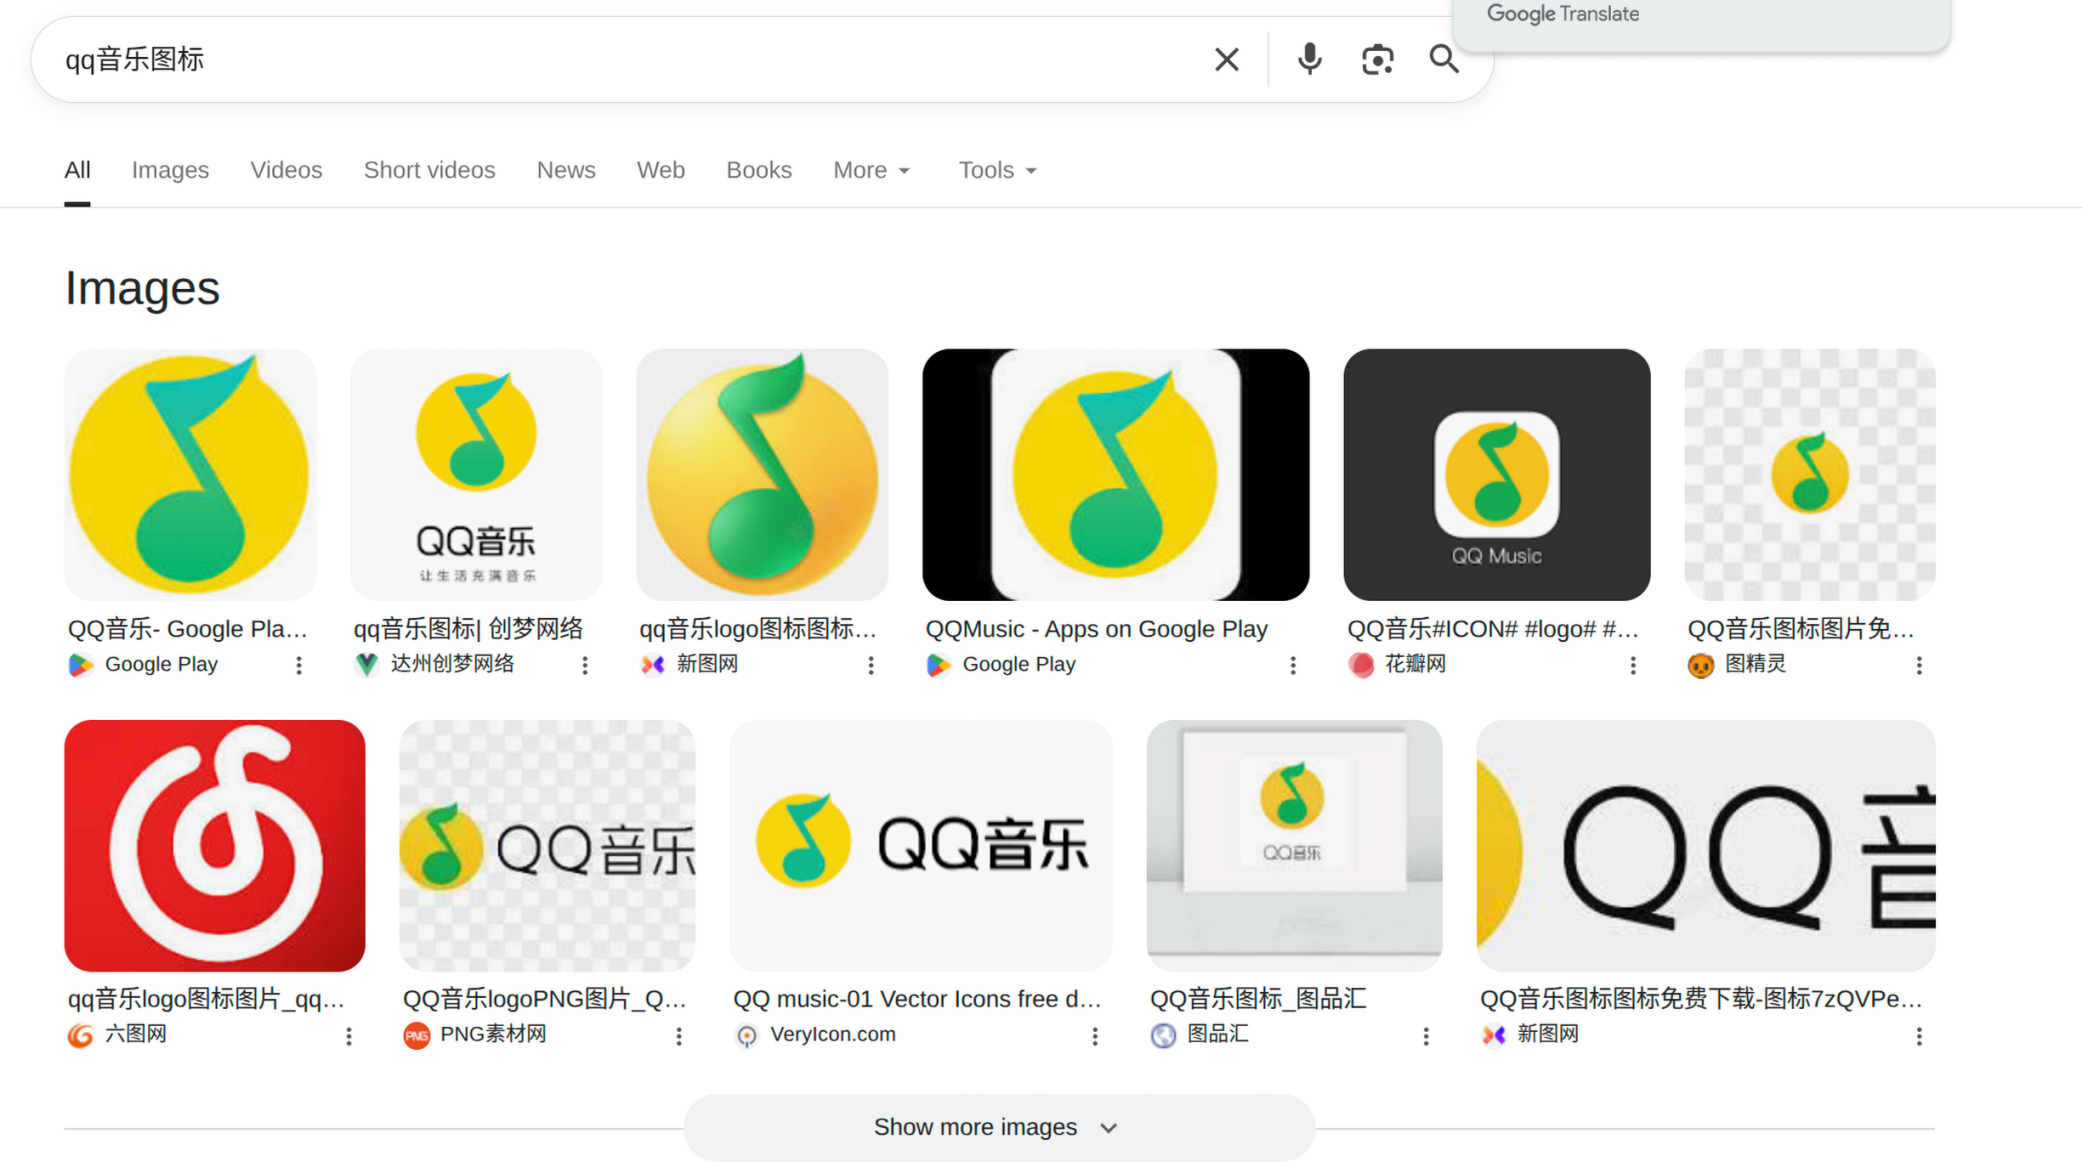
Task: Open the QQMusic - Apps on Google Play link
Action: point(1097,629)
